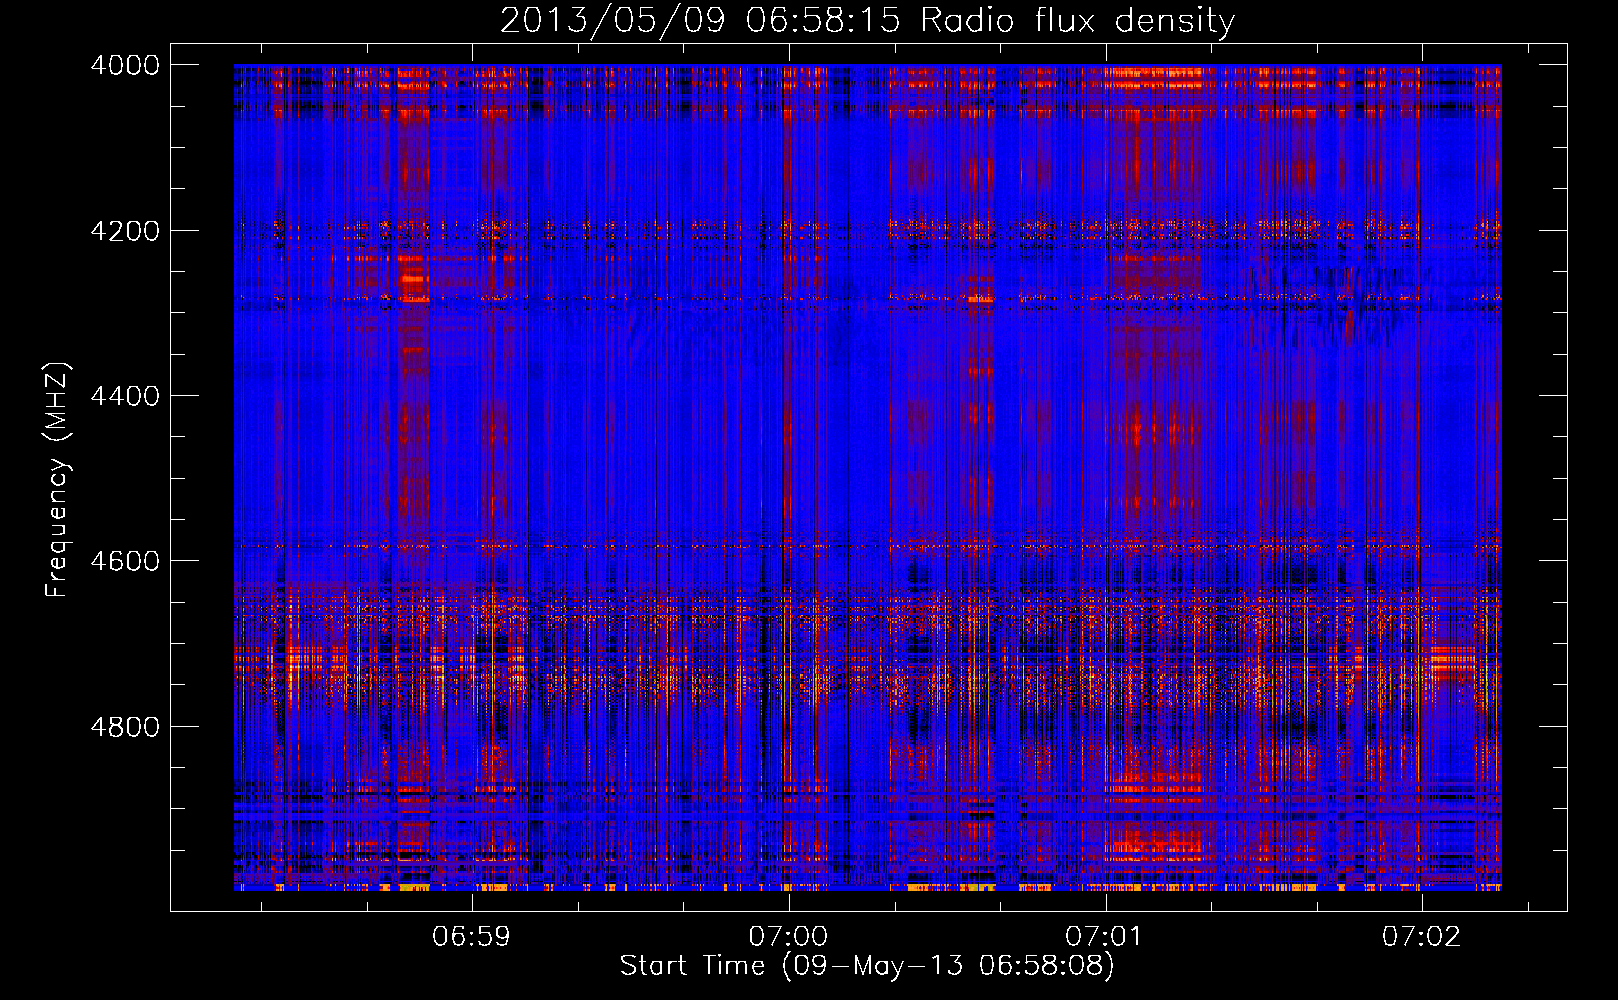Click the 07:01 time tick label
This screenshot has width=1618, height=1000.
click(x=1104, y=937)
